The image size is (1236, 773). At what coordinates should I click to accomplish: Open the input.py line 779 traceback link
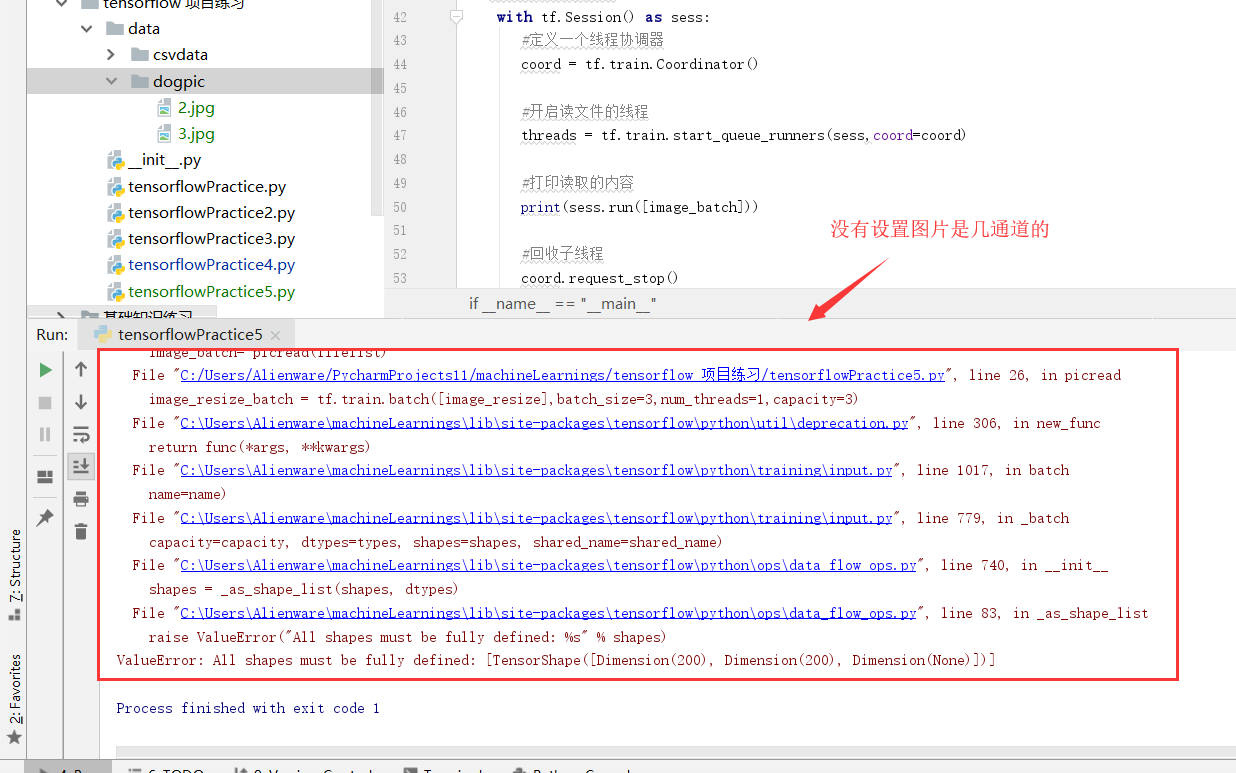tap(536, 518)
